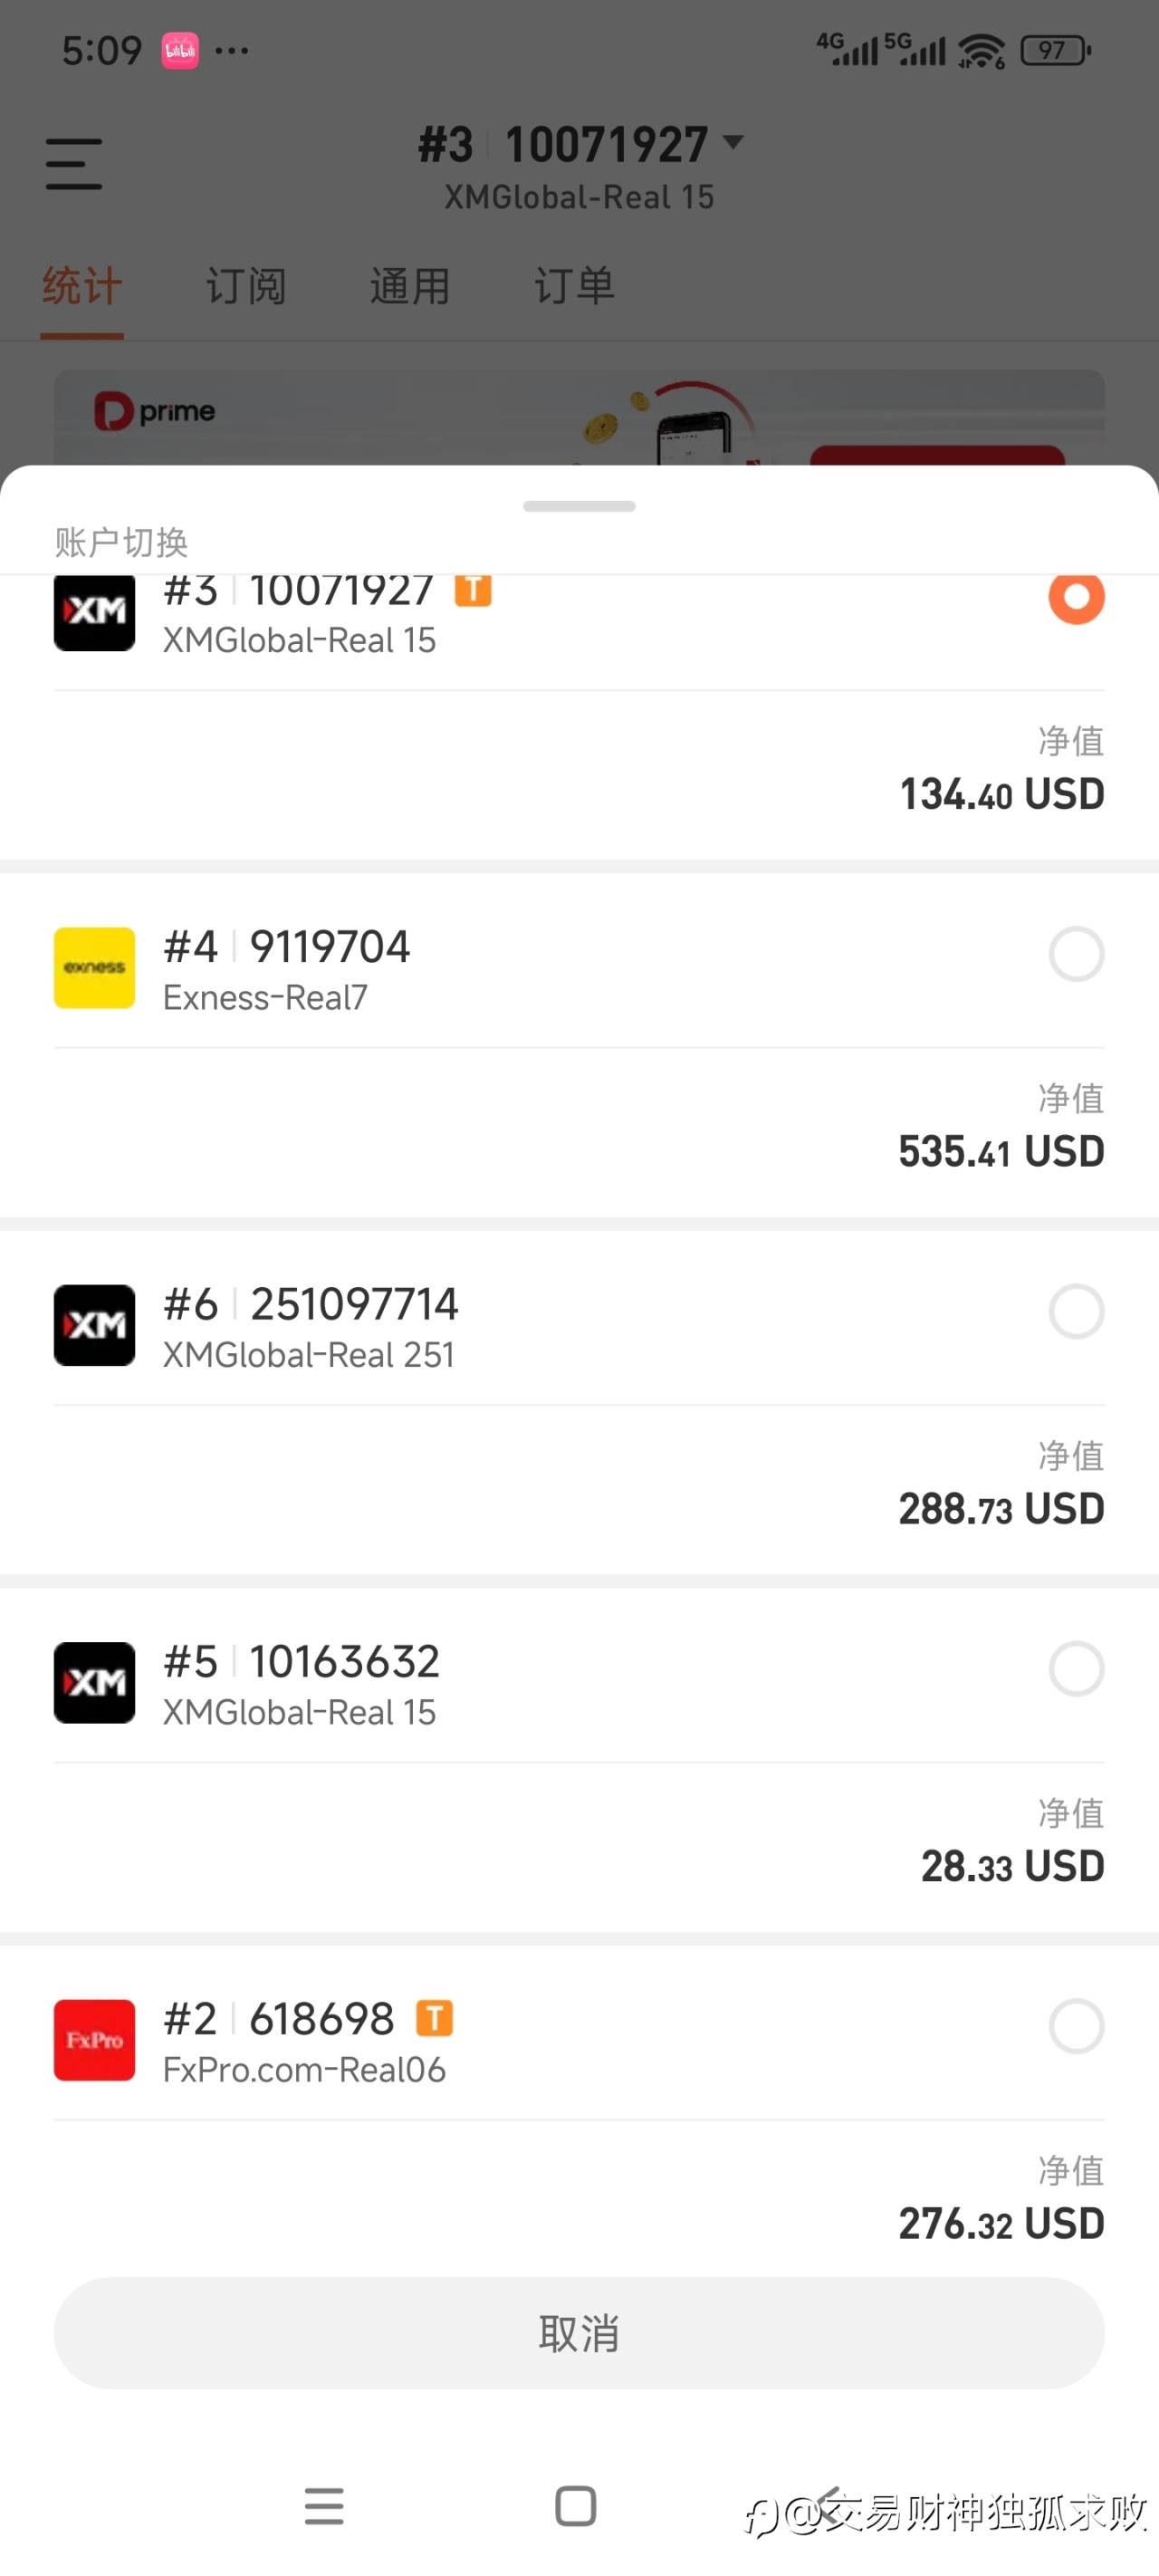Tap XM logo for account 10163632
Viewport: 1159px width, 2576px height.
(x=94, y=1682)
